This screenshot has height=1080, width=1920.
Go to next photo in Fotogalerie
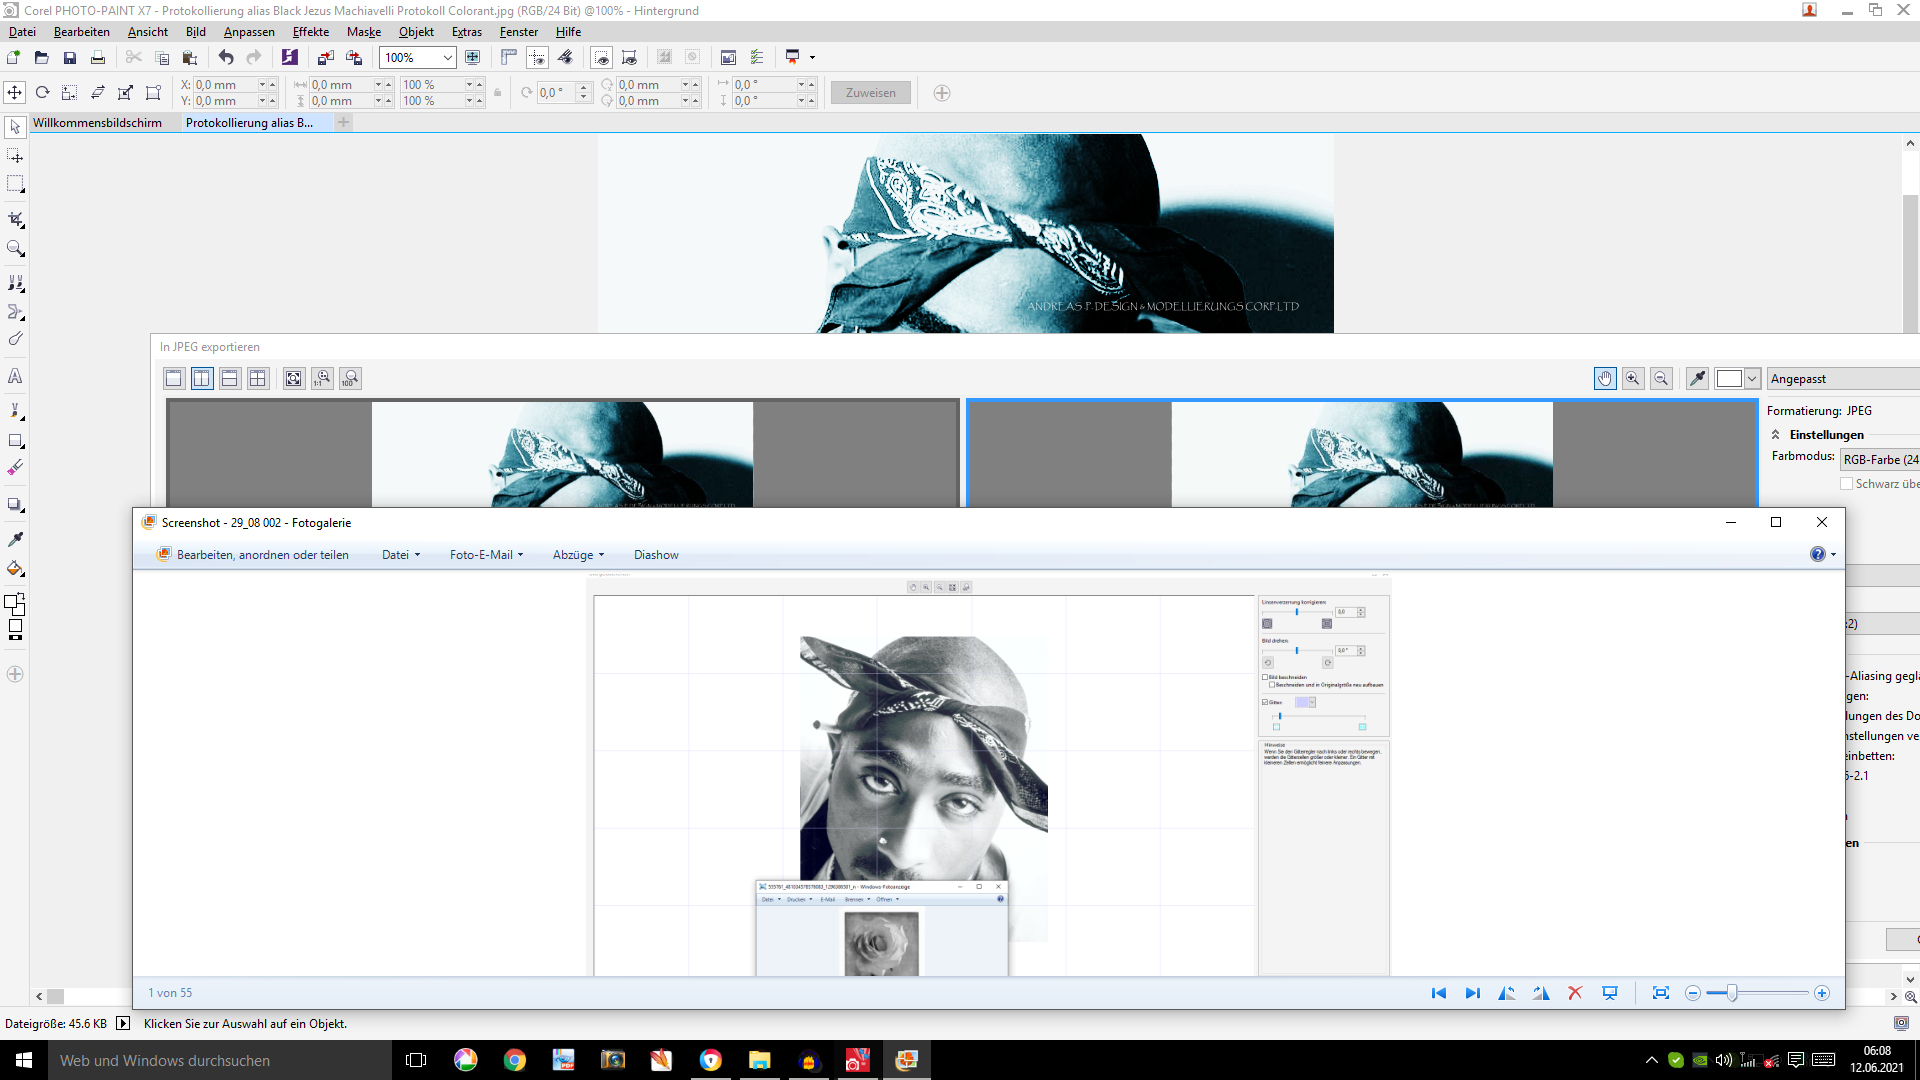tap(1472, 993)
